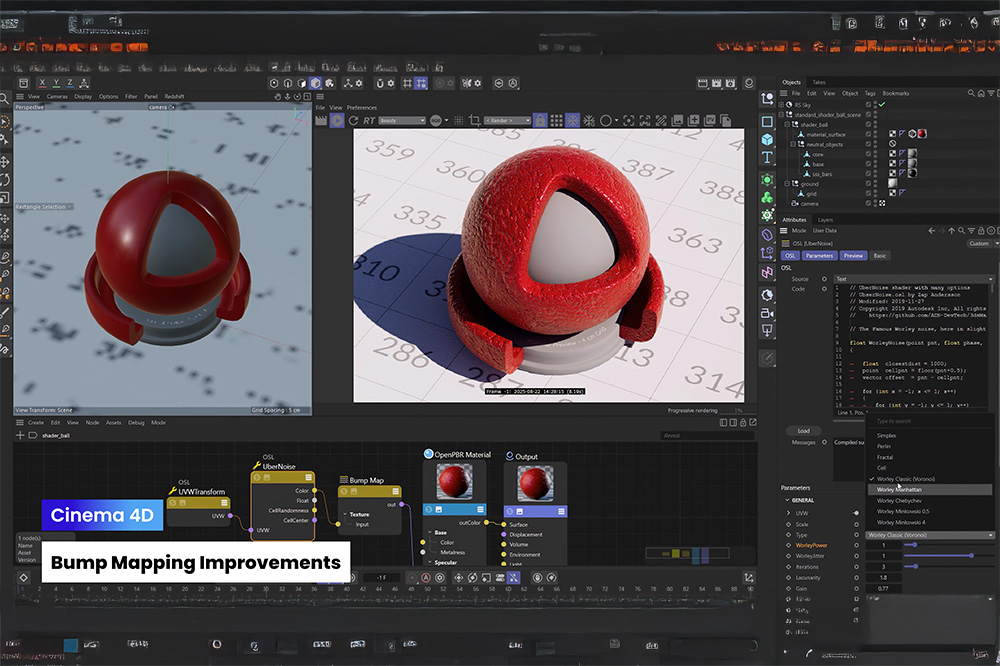Screen dimensions: 1000x666
Task: Click the Cube primitive icon in the side palette
Action: pos(767,139)
